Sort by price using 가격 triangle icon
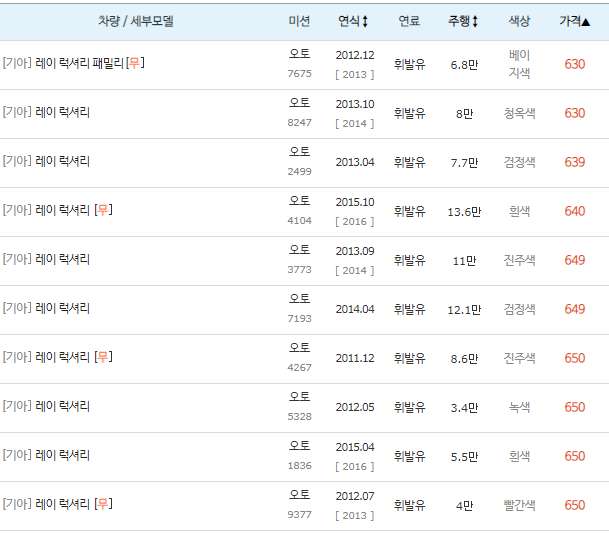The width and height of the screenshot is (609, 534). [x=586, y=22]
